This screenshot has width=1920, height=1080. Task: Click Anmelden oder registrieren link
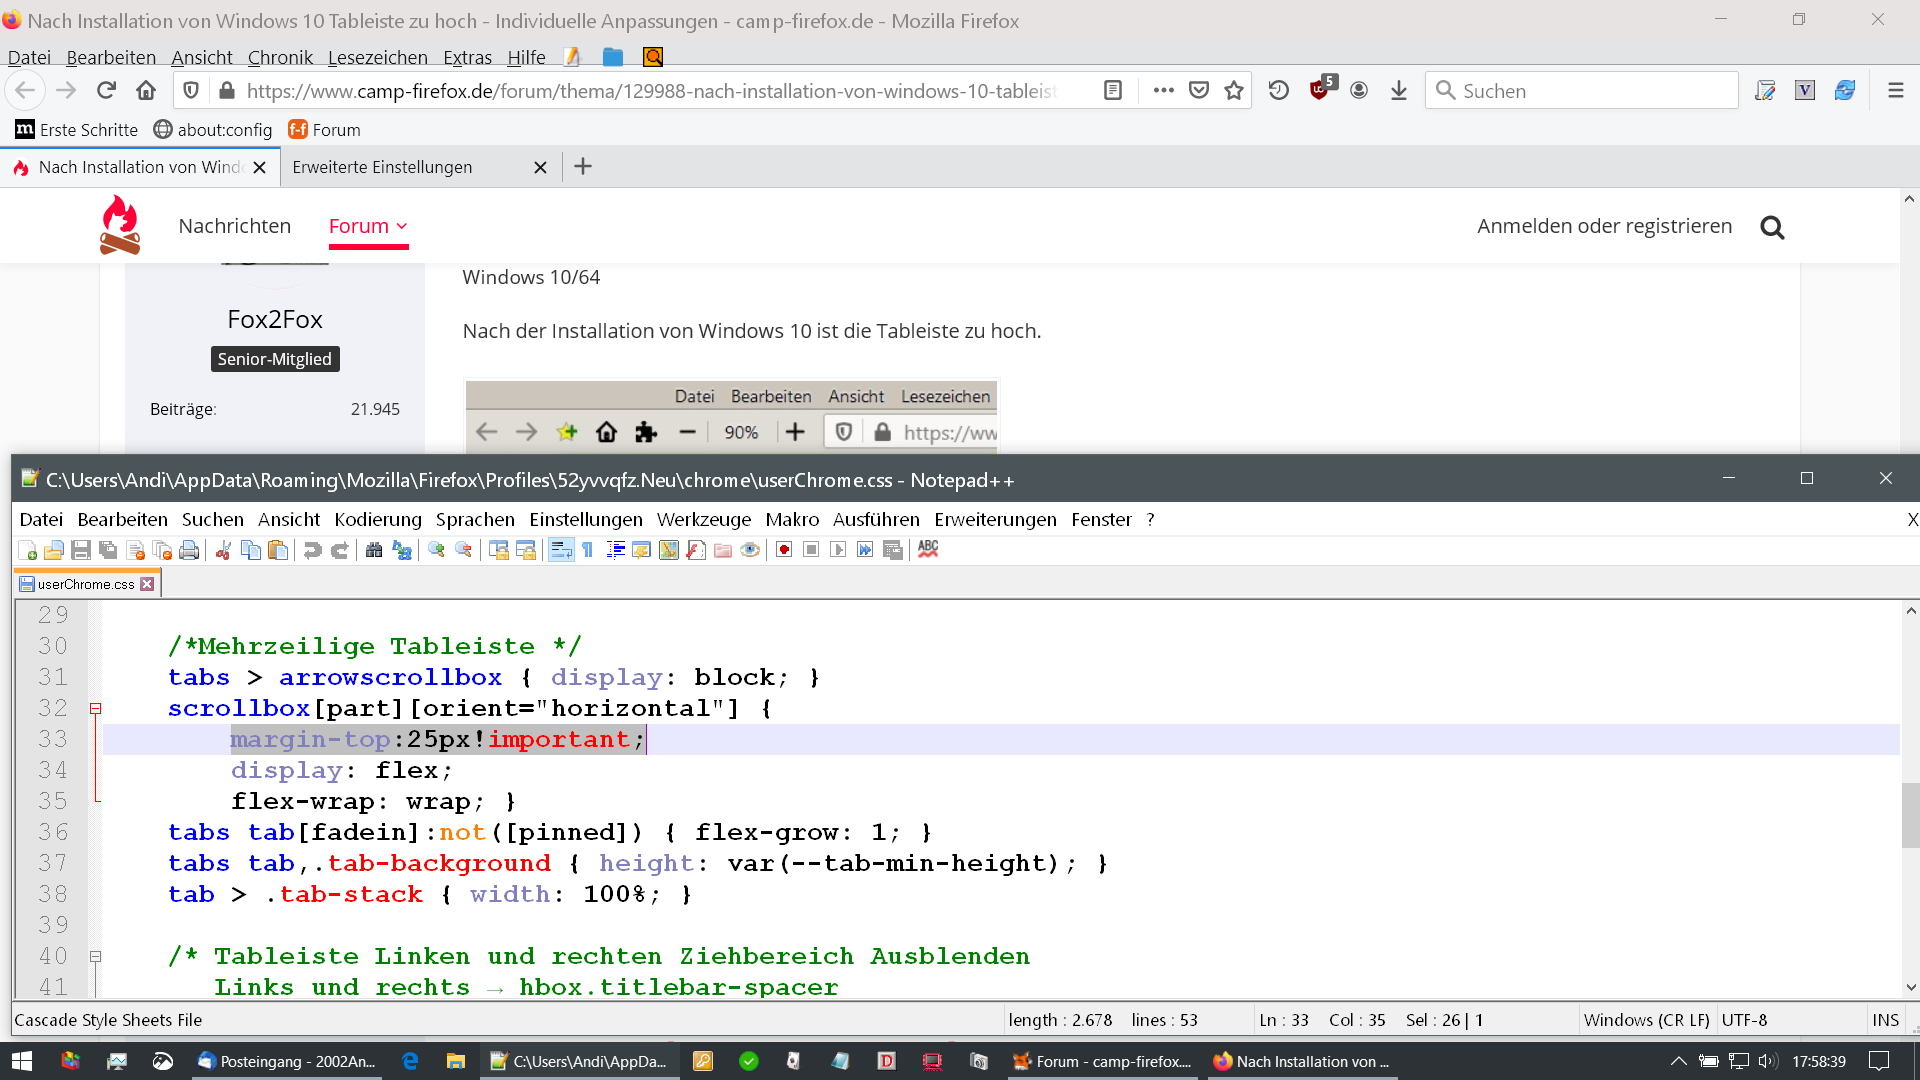(1604, 226)
